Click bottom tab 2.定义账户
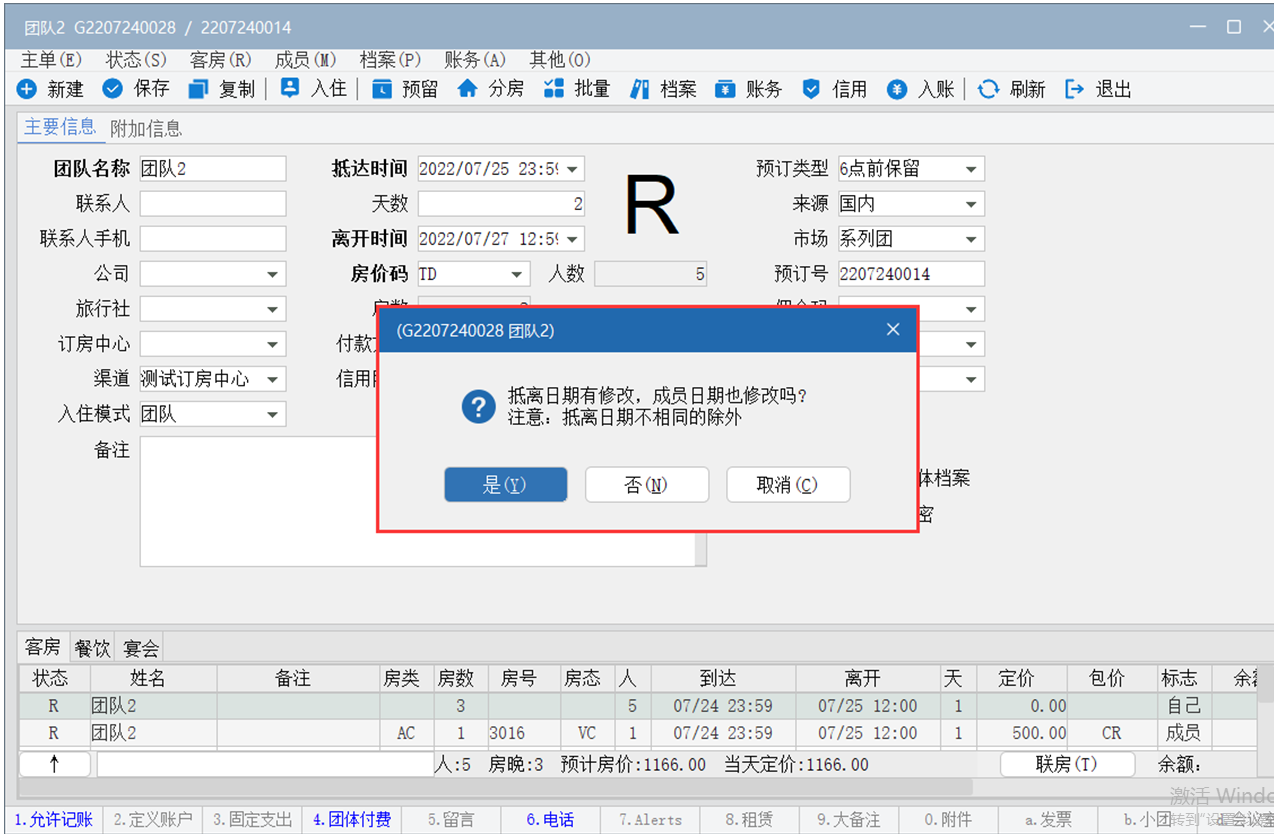Image resolution: width=1274 pixels, height=834 pixels. 152,820
